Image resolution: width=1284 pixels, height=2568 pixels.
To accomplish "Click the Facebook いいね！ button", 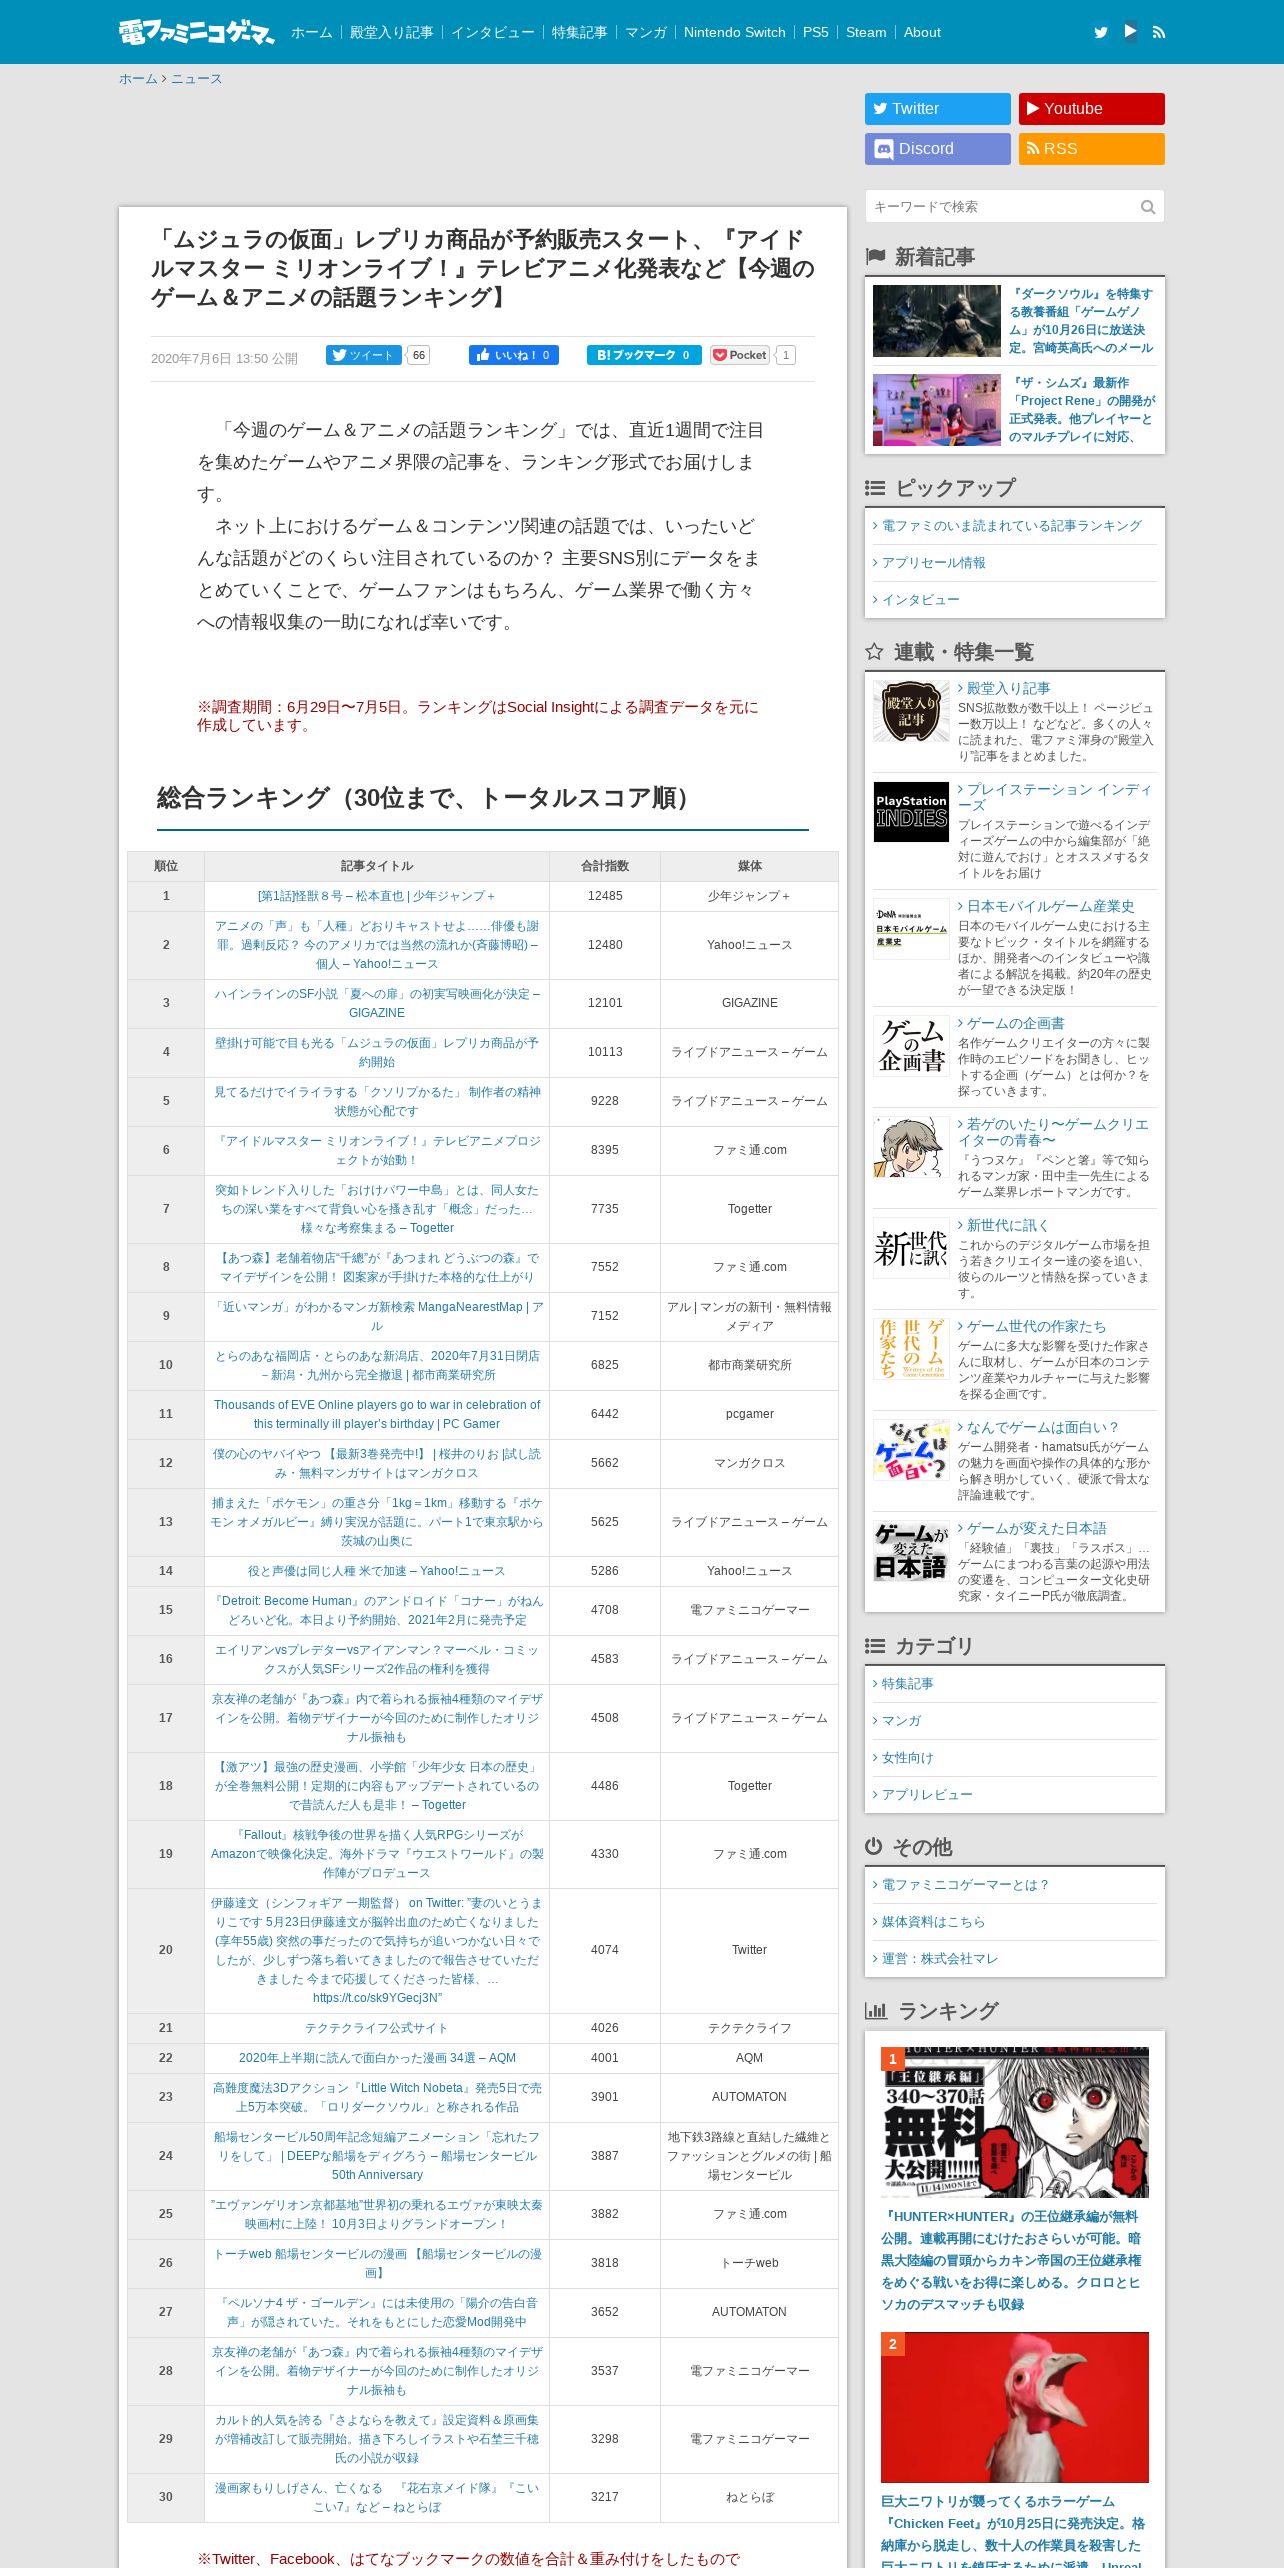I will click(514, 355).
